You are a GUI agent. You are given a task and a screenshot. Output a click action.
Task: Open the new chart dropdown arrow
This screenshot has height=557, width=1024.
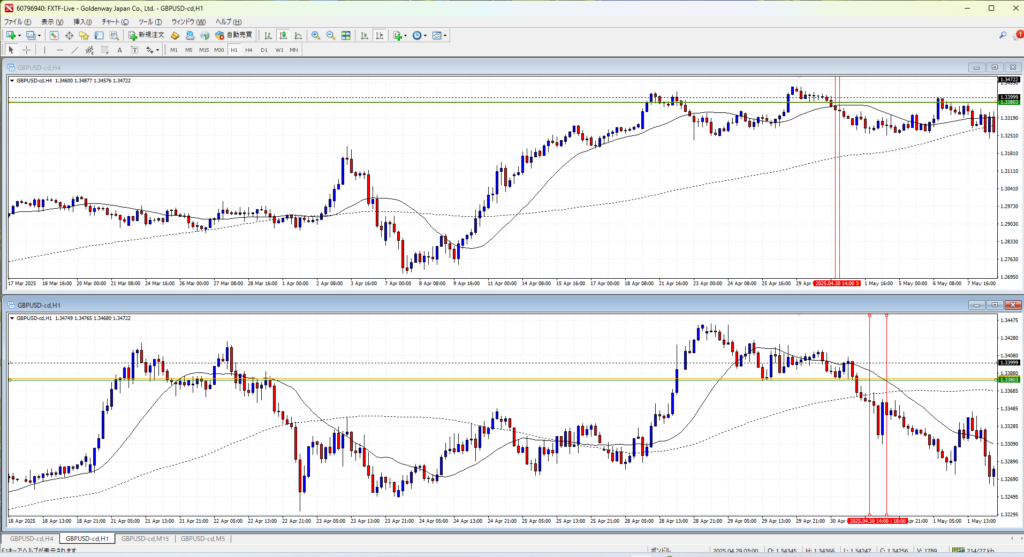(x=20, y=35)
